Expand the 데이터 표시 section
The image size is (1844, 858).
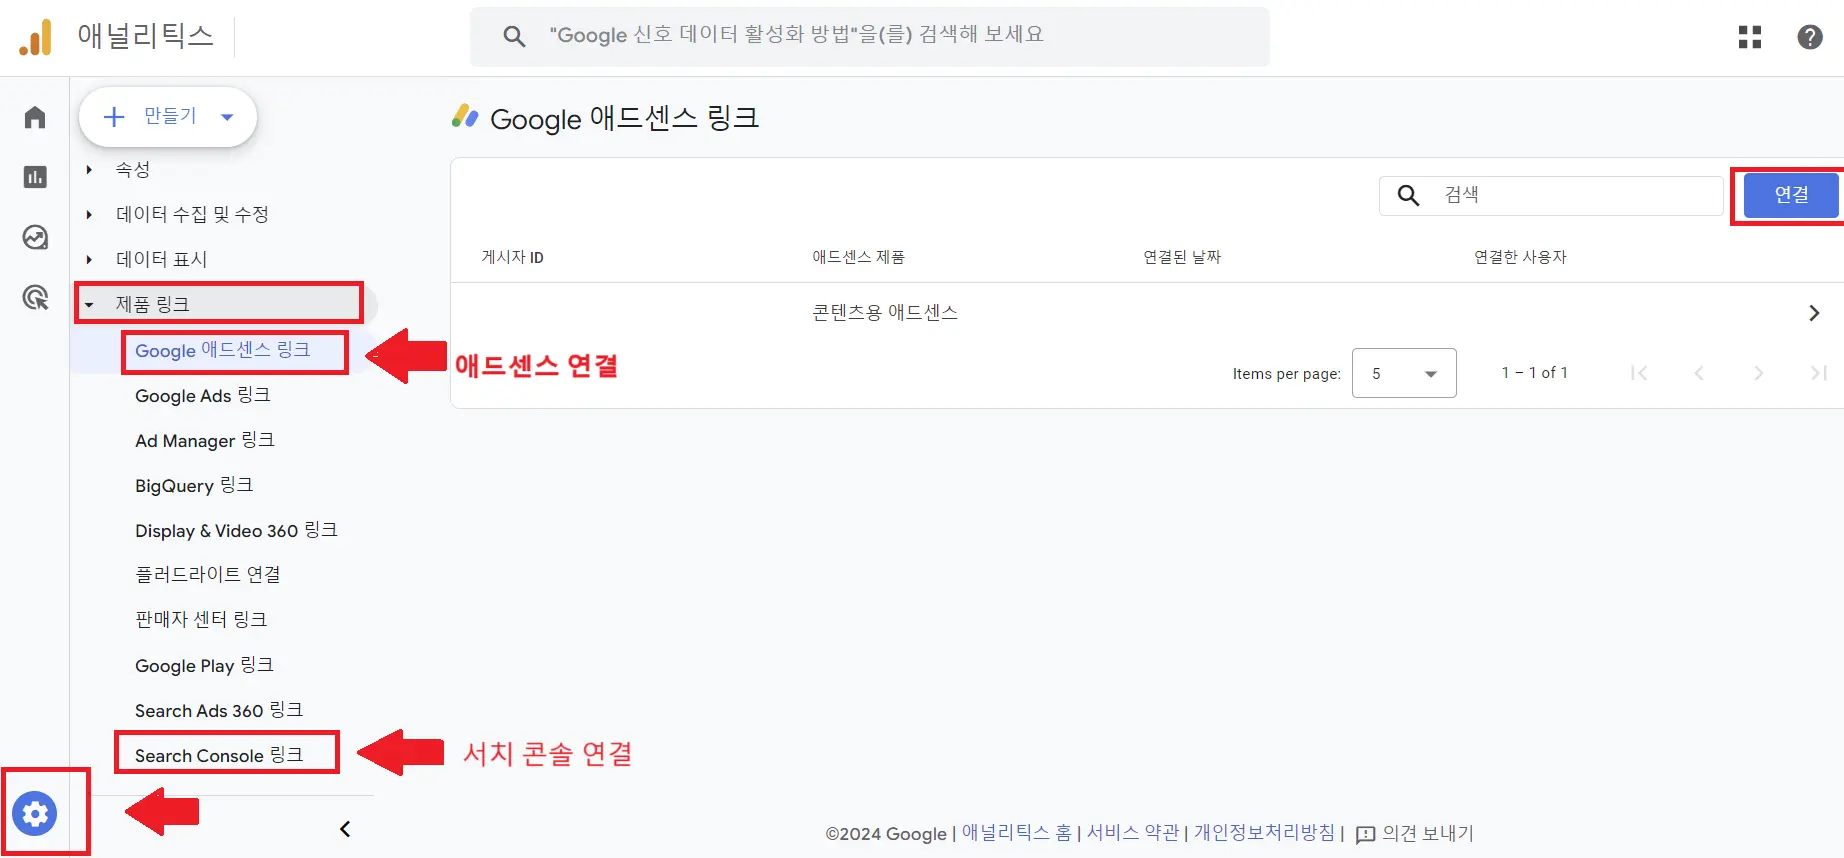coord(89,259)
